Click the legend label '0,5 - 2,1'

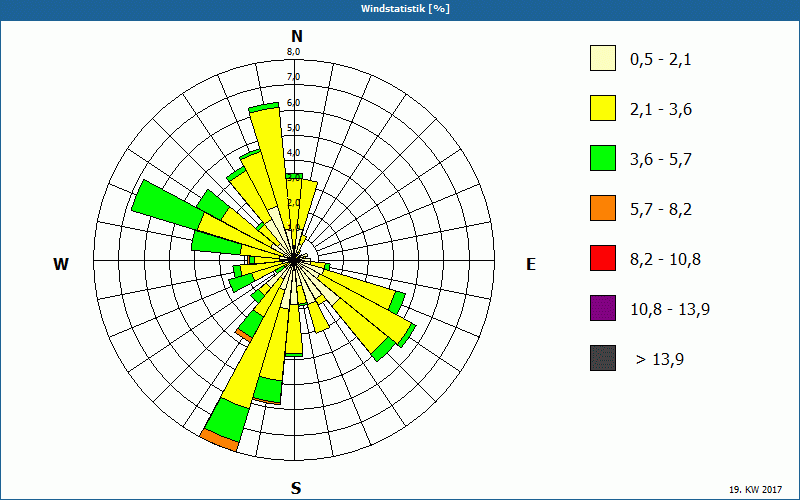(661, 60)
